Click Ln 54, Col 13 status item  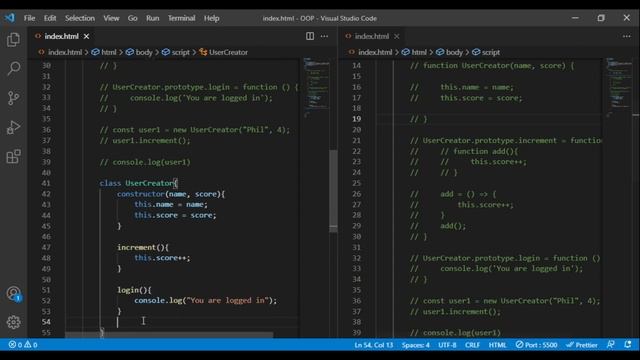point(373,345)
